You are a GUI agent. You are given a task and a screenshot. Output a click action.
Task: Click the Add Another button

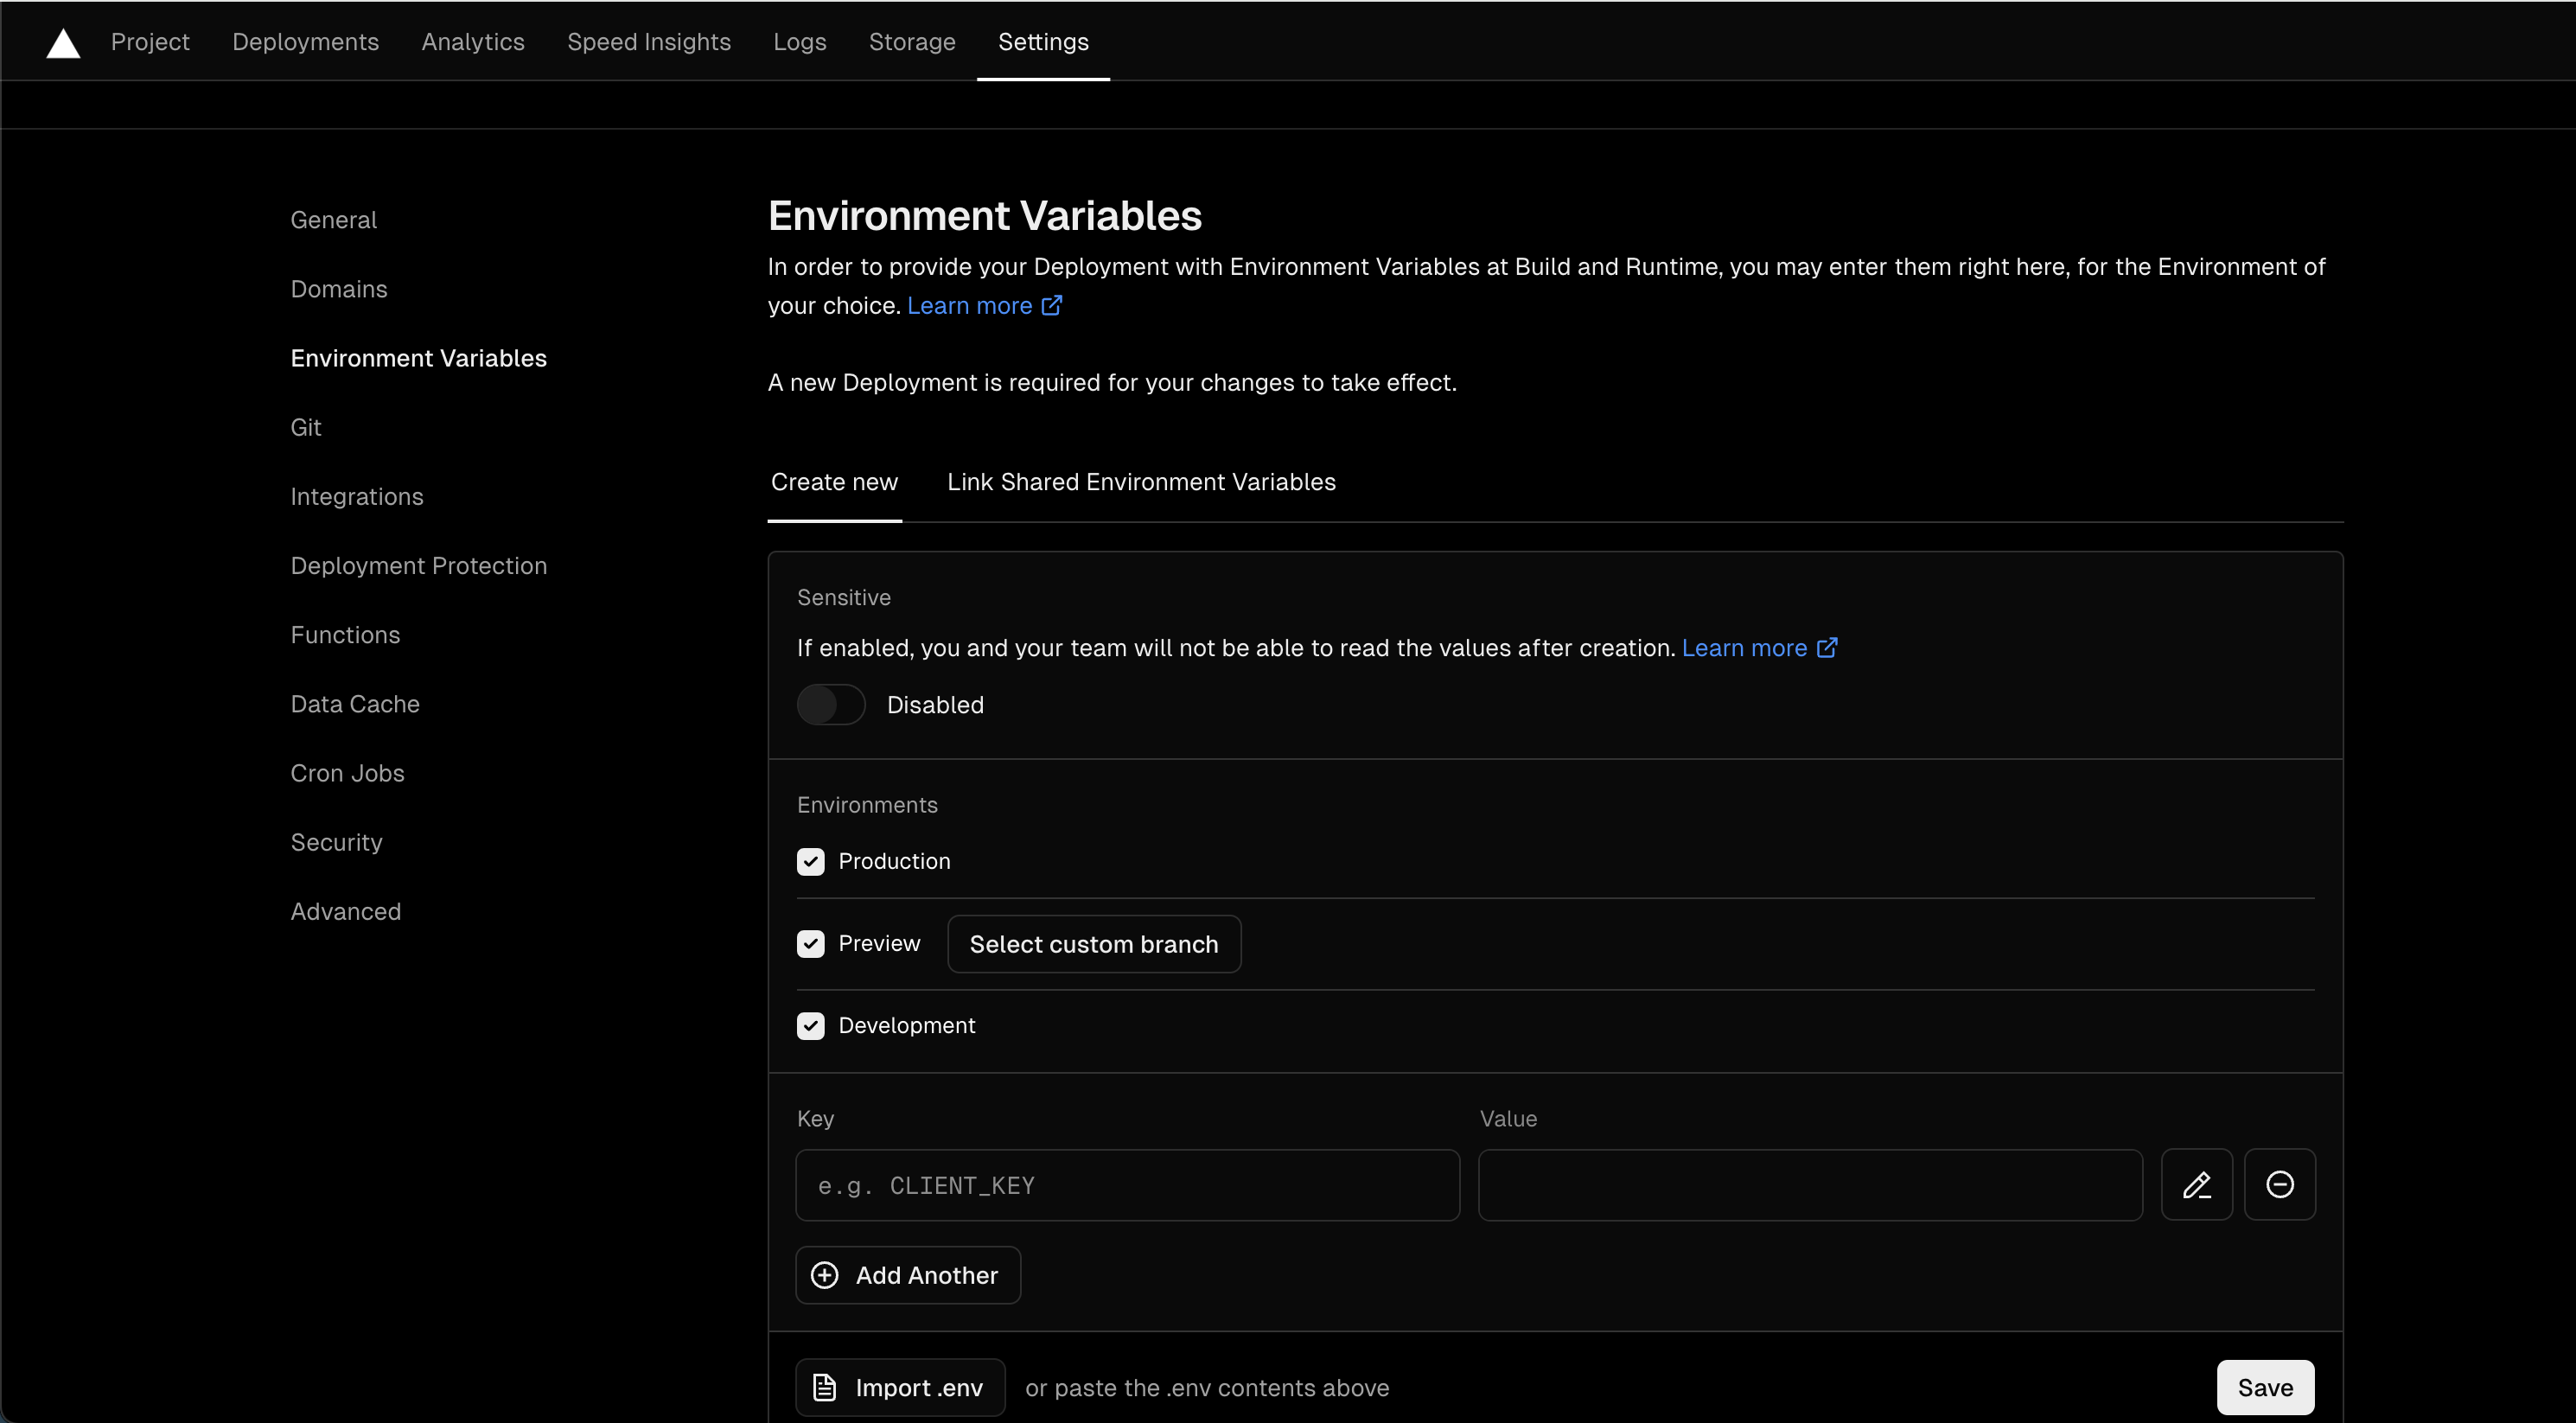tap(907, 1275)
